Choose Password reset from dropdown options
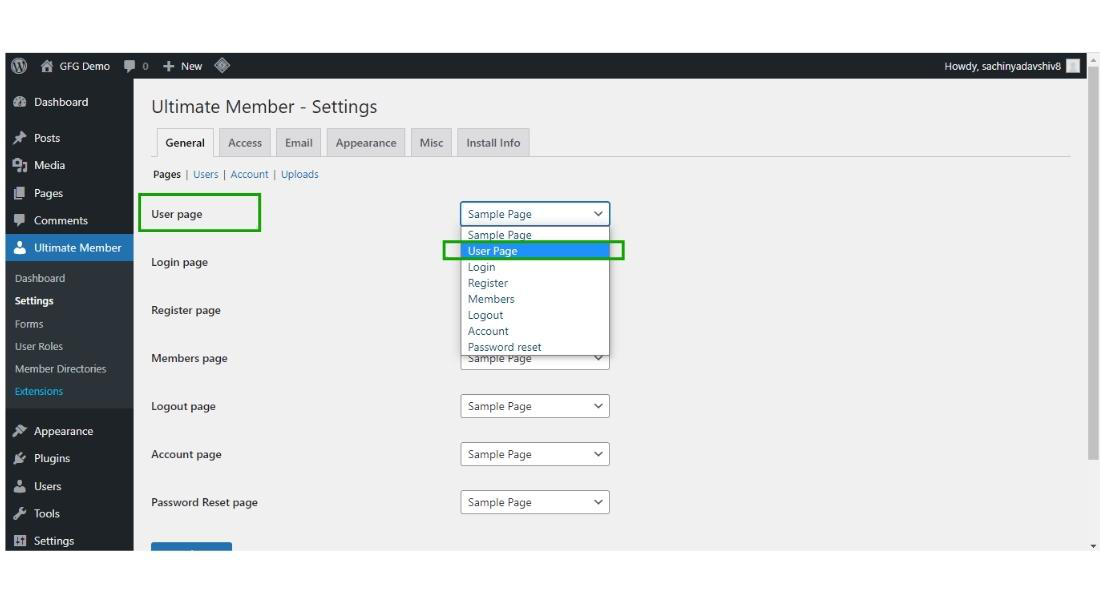 (505, 347)
